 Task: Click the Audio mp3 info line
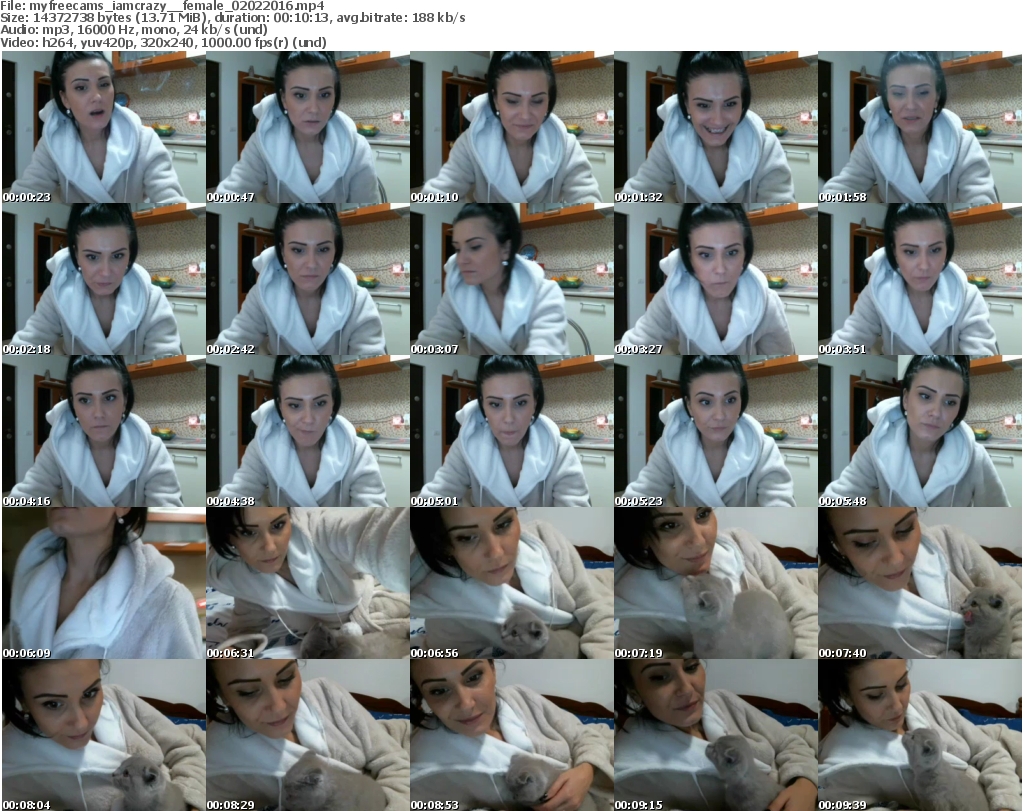134,30
